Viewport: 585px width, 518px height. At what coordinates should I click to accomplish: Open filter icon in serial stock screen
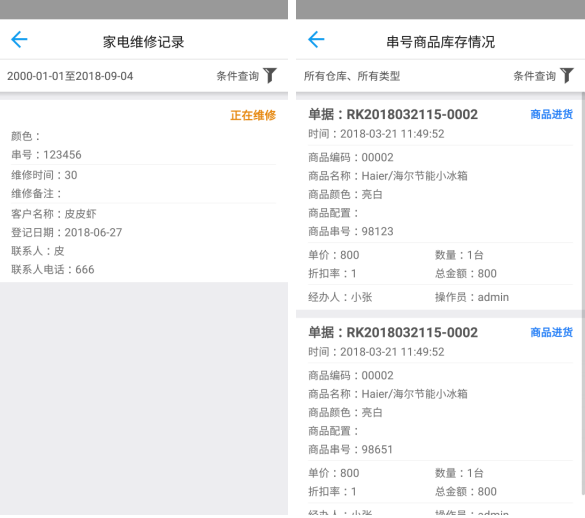coord(567,75)
